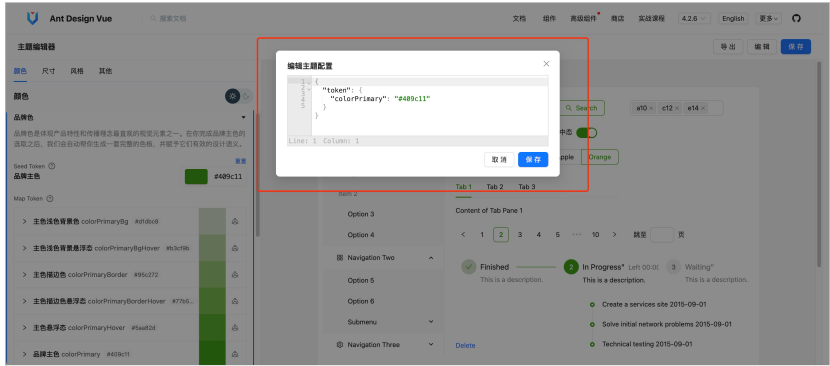The width and height of the screenshot is (830, 366).
Task: Click the pin icon for colorPrimaryBg row
Action: click(235, 221)
